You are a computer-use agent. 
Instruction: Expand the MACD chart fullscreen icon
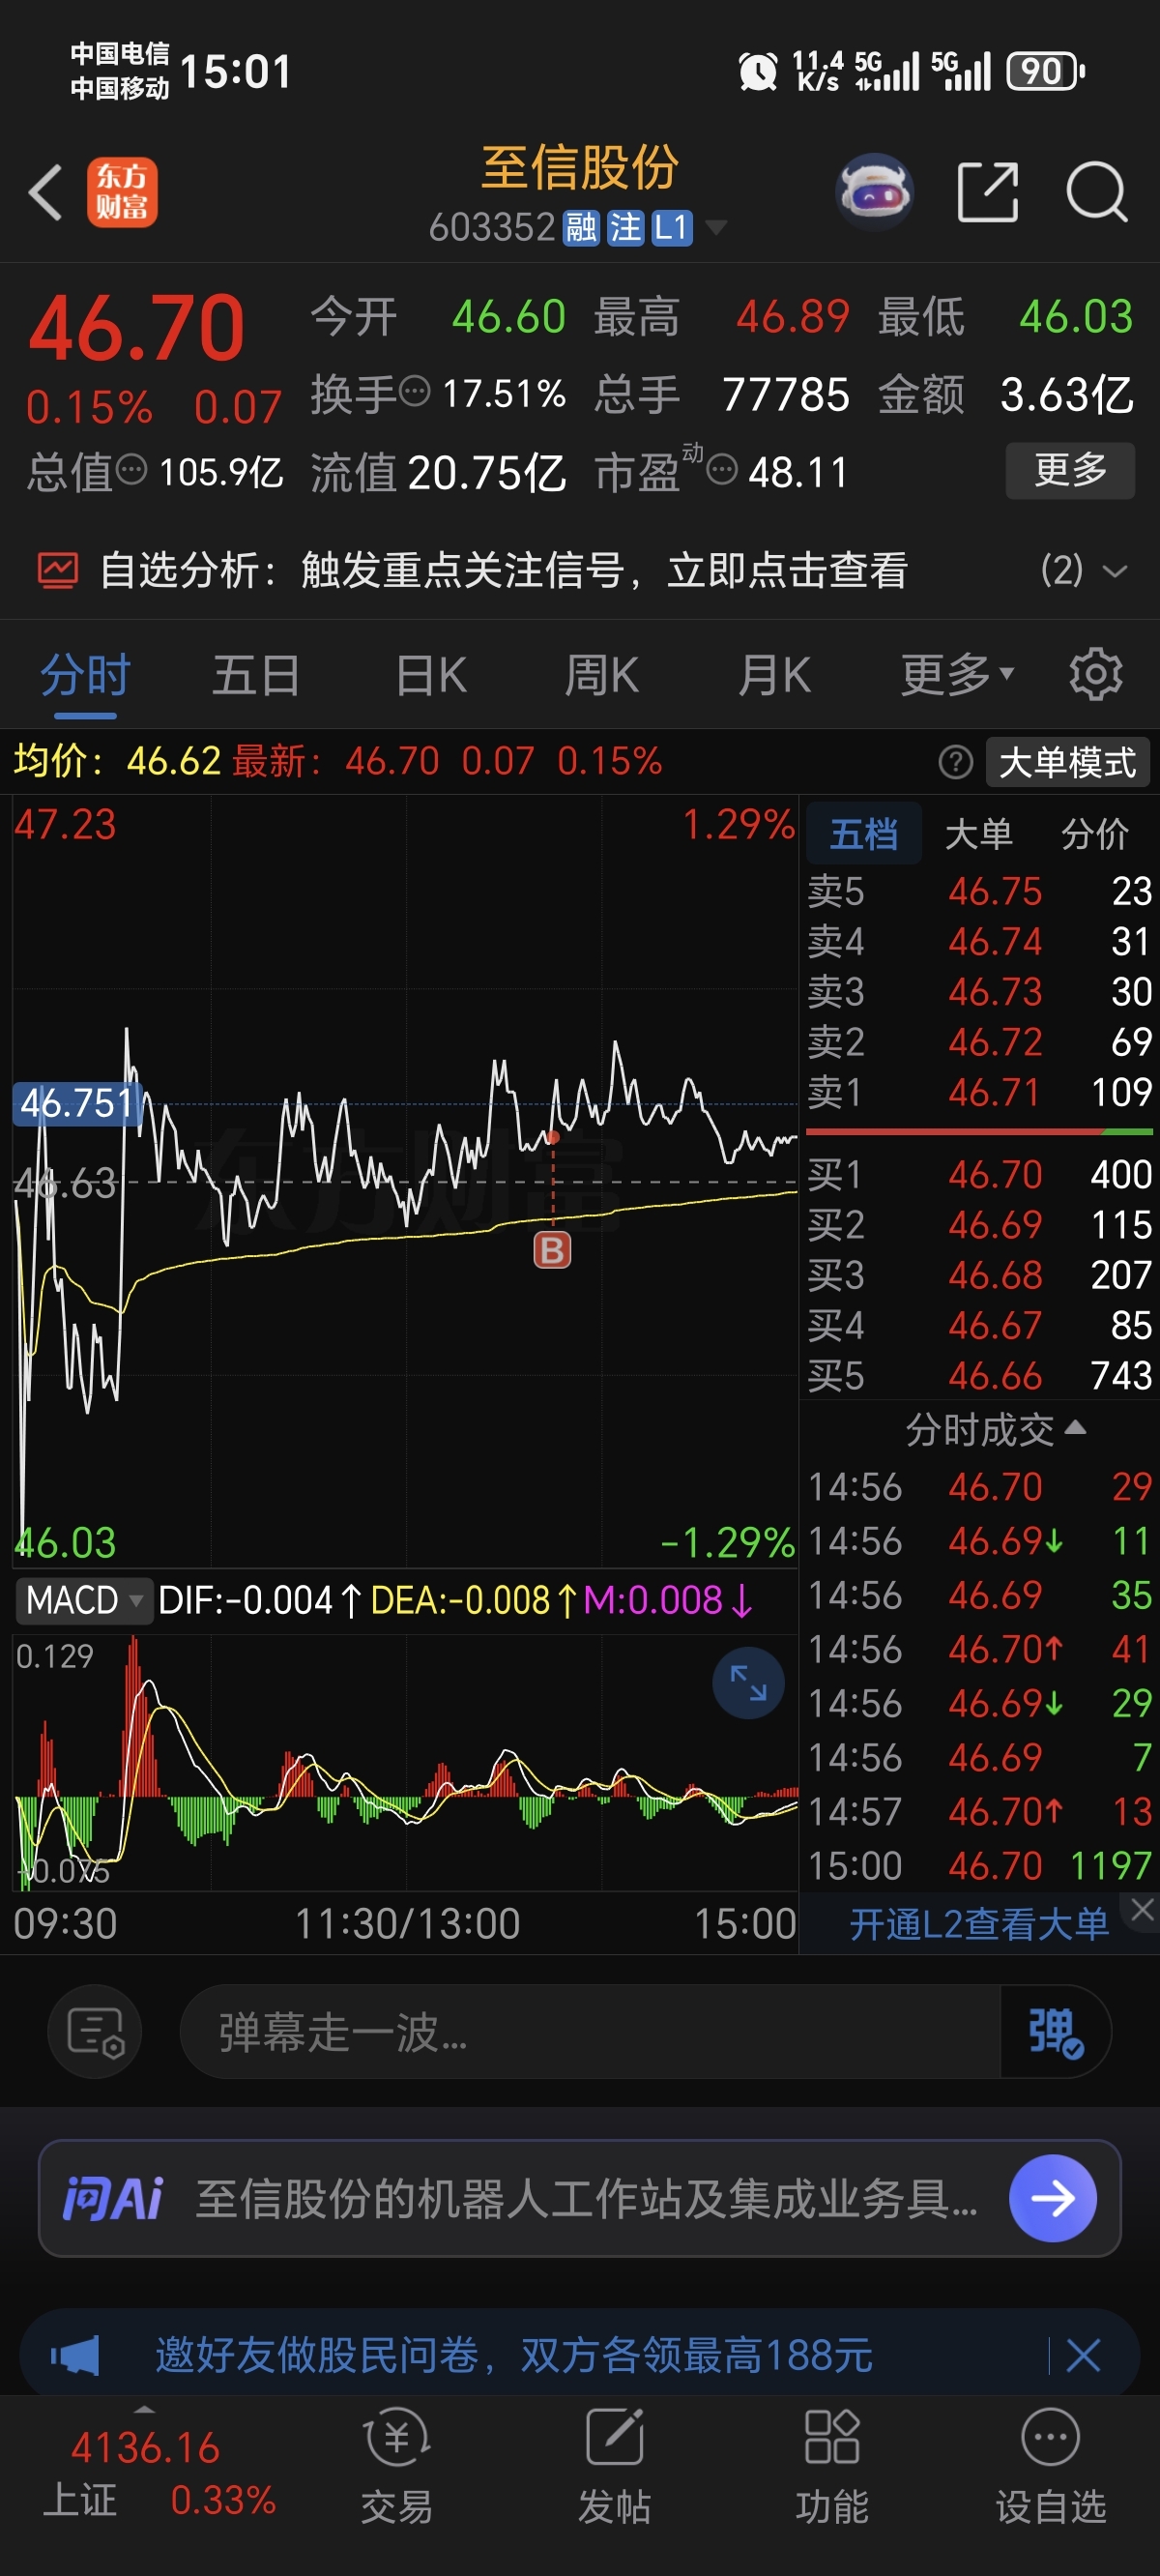[748, 1683]
